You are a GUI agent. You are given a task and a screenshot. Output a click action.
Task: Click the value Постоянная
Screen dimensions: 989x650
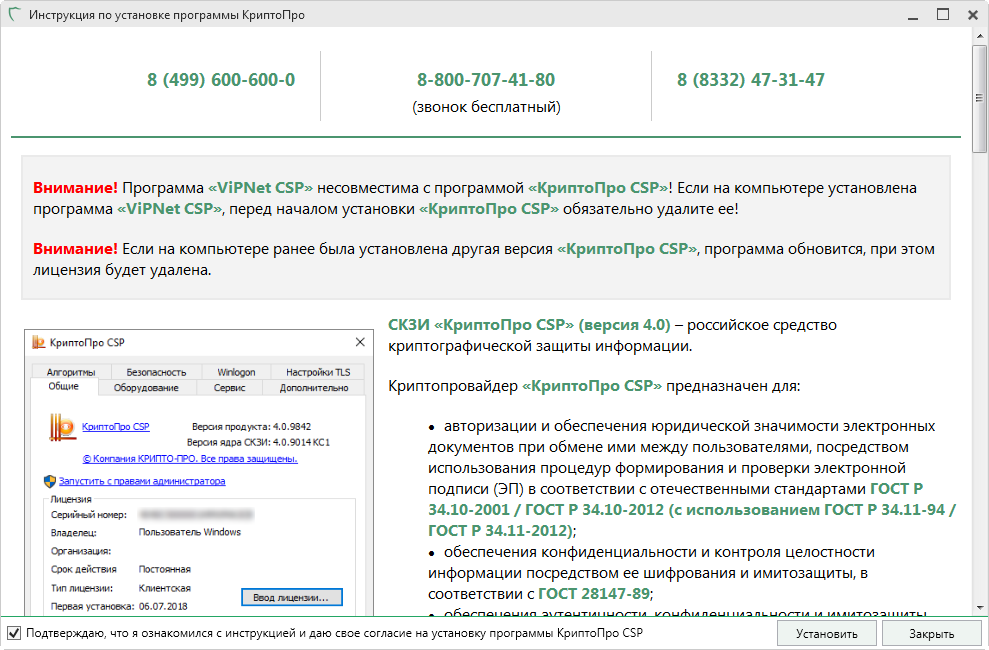click(165, 569)
